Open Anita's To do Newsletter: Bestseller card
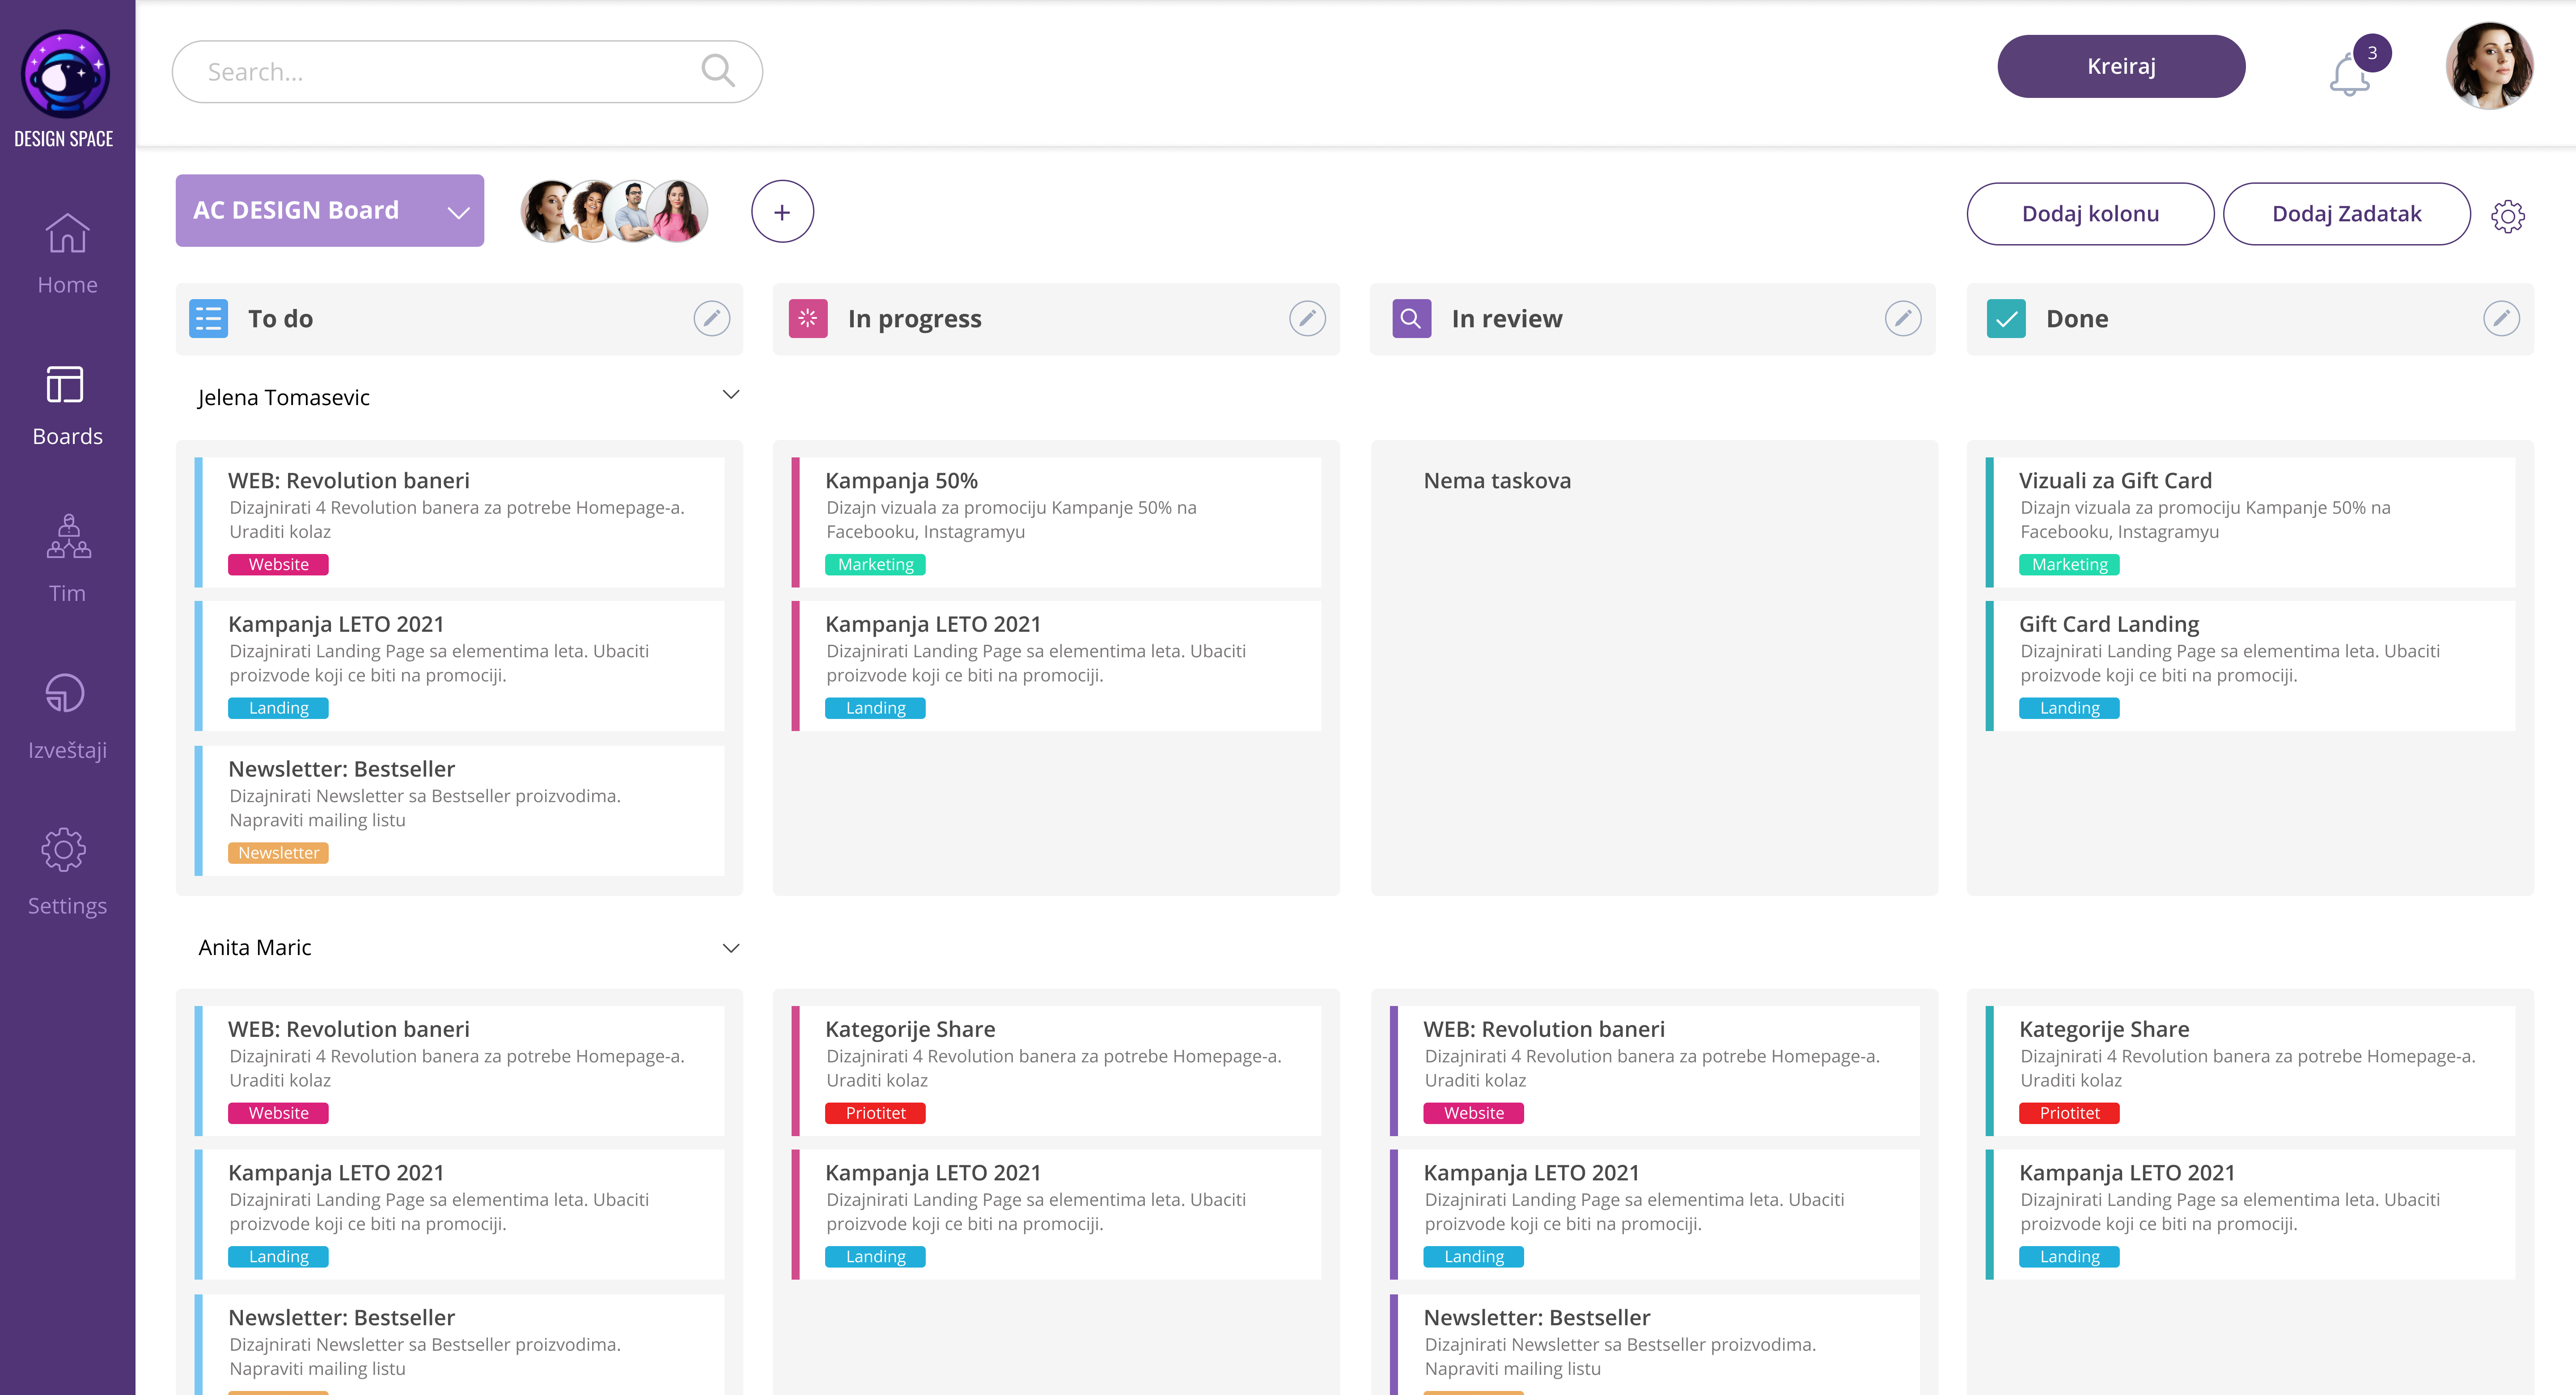 click(x=459, y=1345)
